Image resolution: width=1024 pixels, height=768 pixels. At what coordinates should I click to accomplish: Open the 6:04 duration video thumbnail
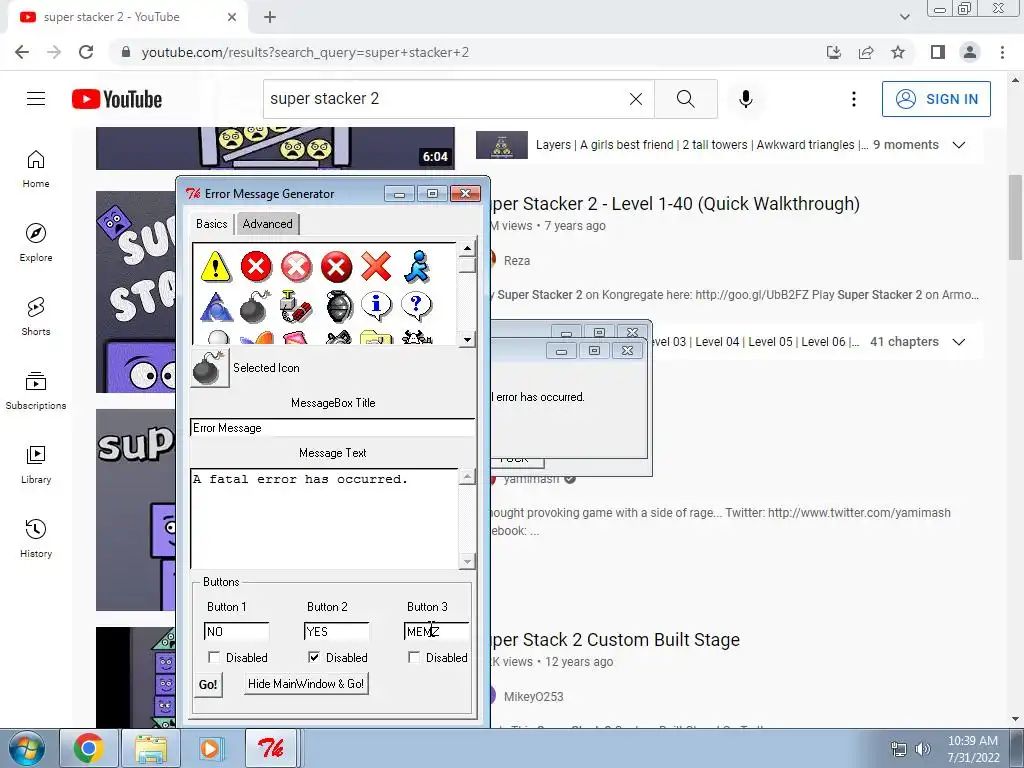pos(275,148)
